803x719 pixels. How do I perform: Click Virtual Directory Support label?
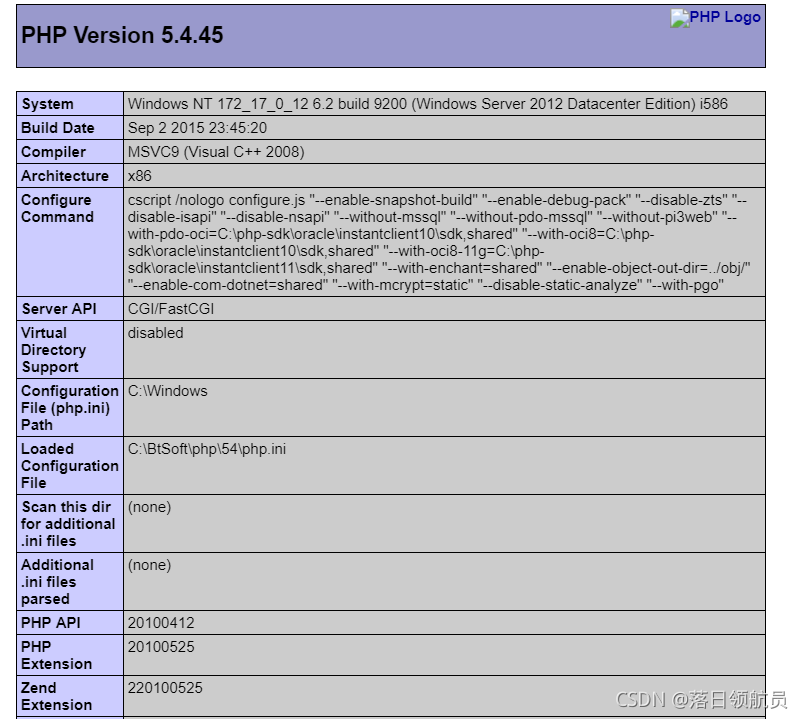click(54, 350)
